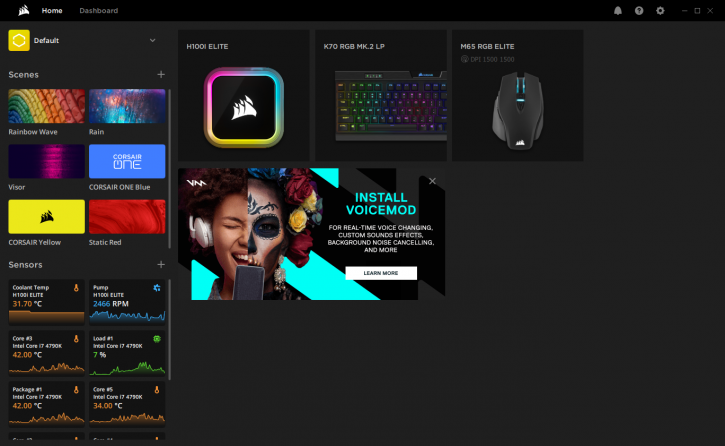Screen dimensions: 725x446
Task: Click the sensors list scrollbar
Action: coord(169,329)
